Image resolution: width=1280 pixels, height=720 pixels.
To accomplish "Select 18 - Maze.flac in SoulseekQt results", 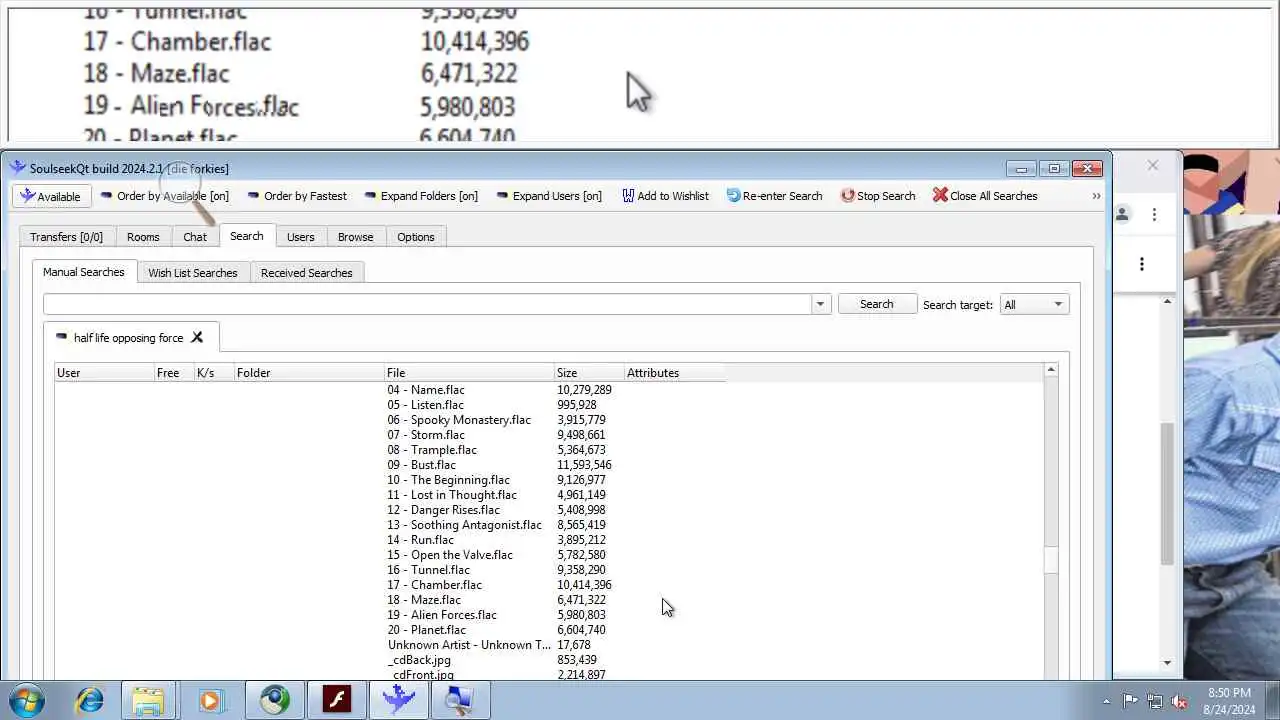I will click(424, 600).
